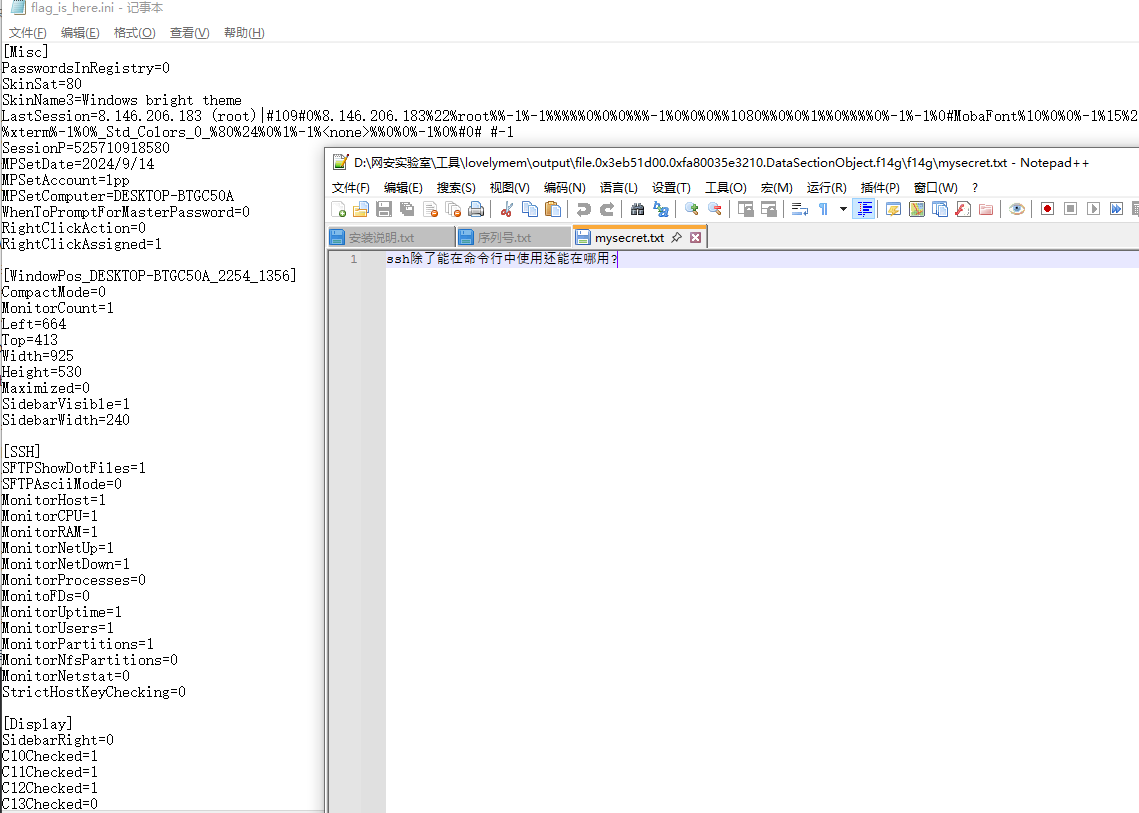Click the Start Recording macro icon
1139x813 pixels.
click(x=1047, y=209)
